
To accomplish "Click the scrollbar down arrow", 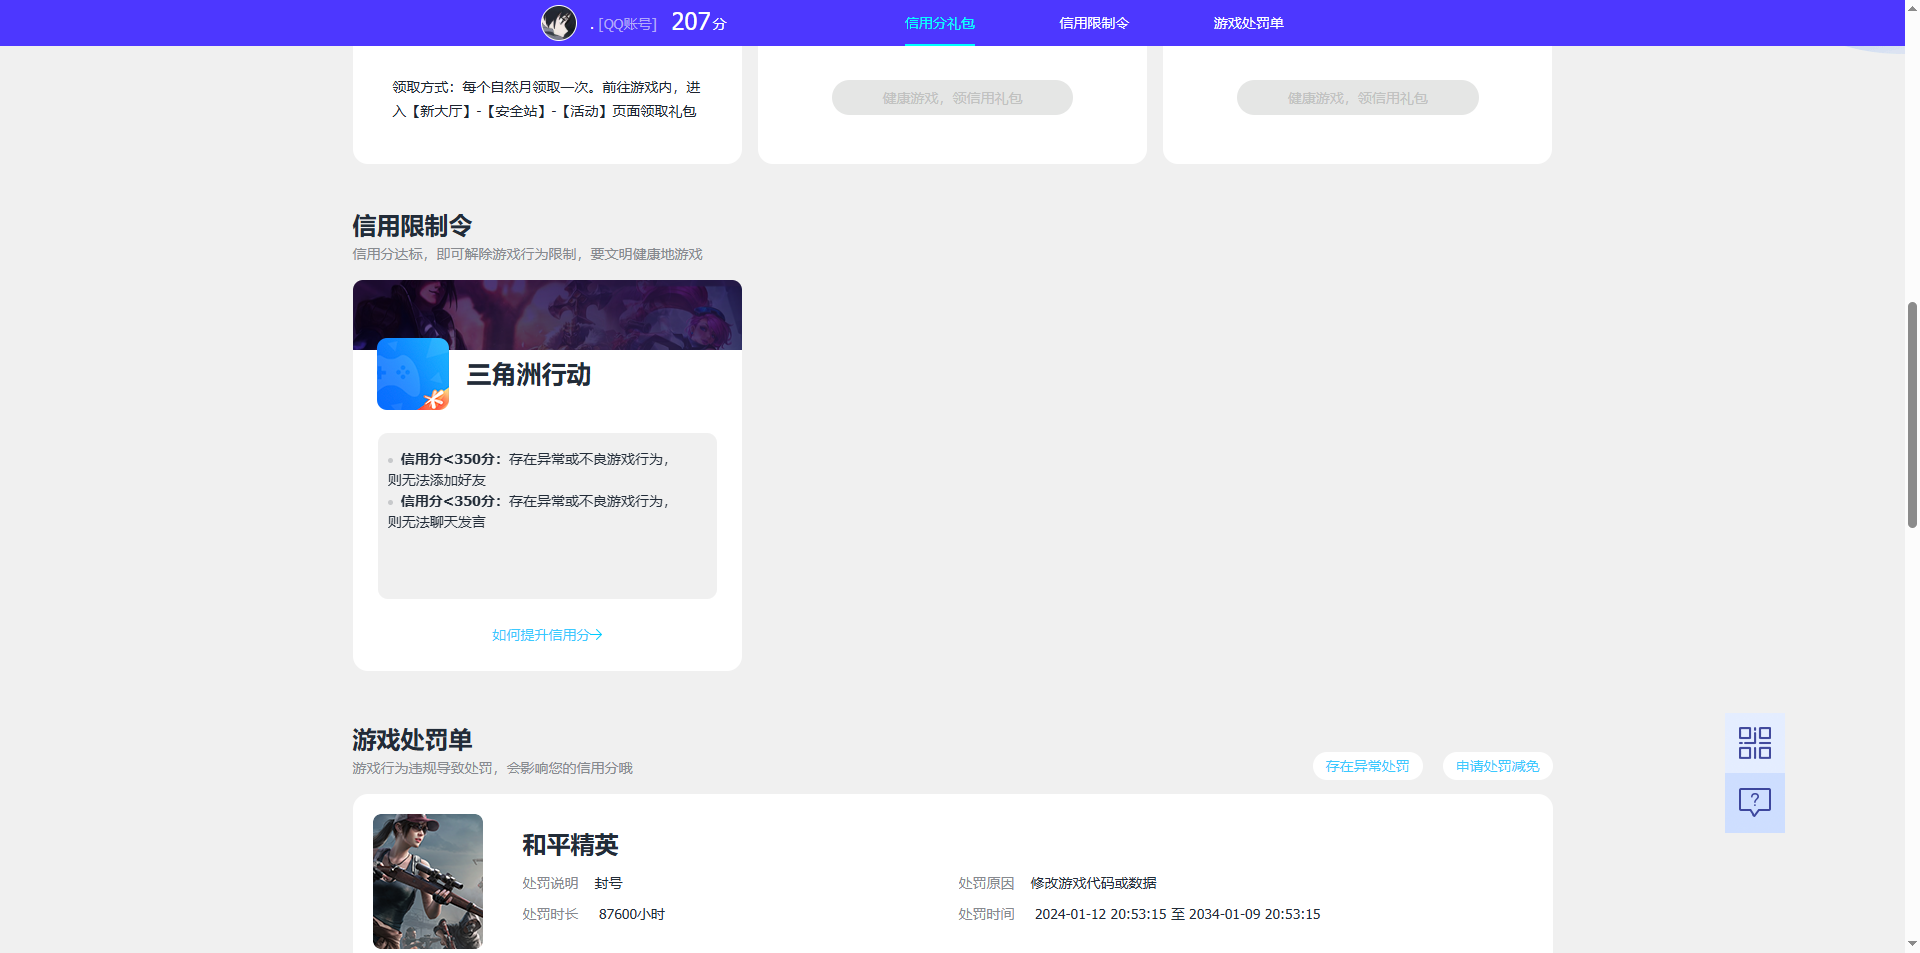I will (1912, 943).
